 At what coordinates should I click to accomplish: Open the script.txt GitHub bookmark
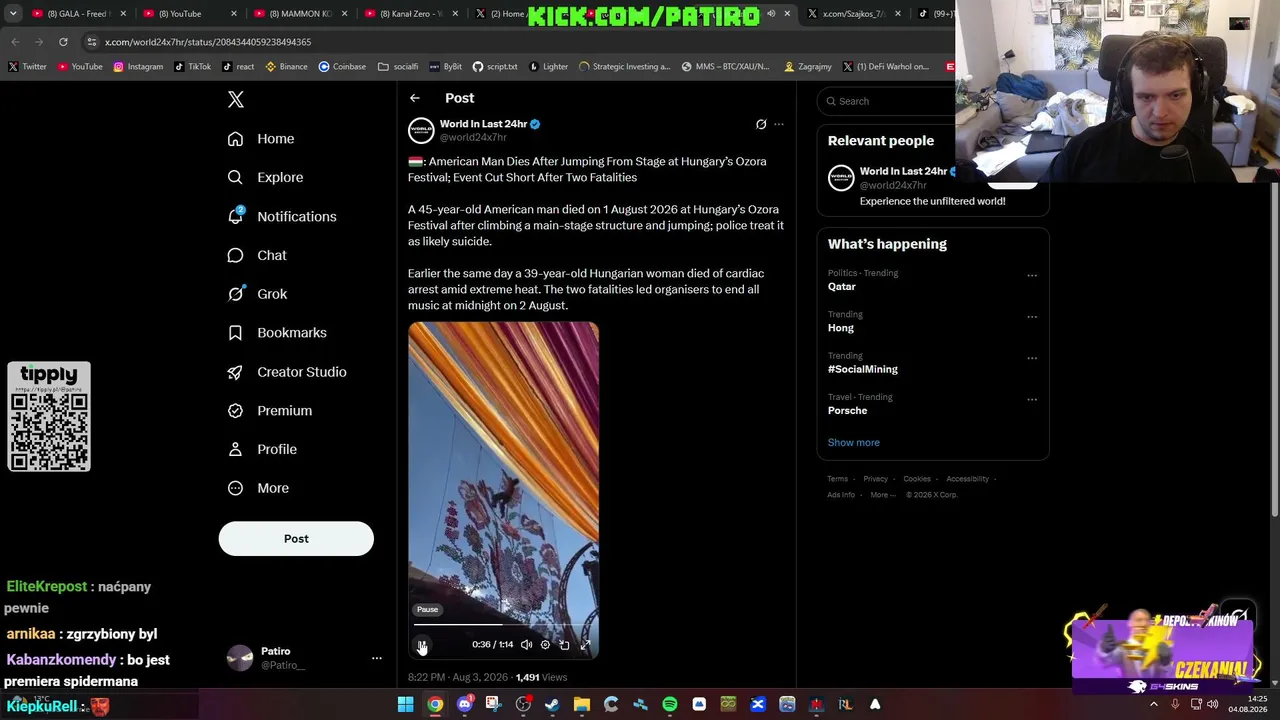click(495, 67)
